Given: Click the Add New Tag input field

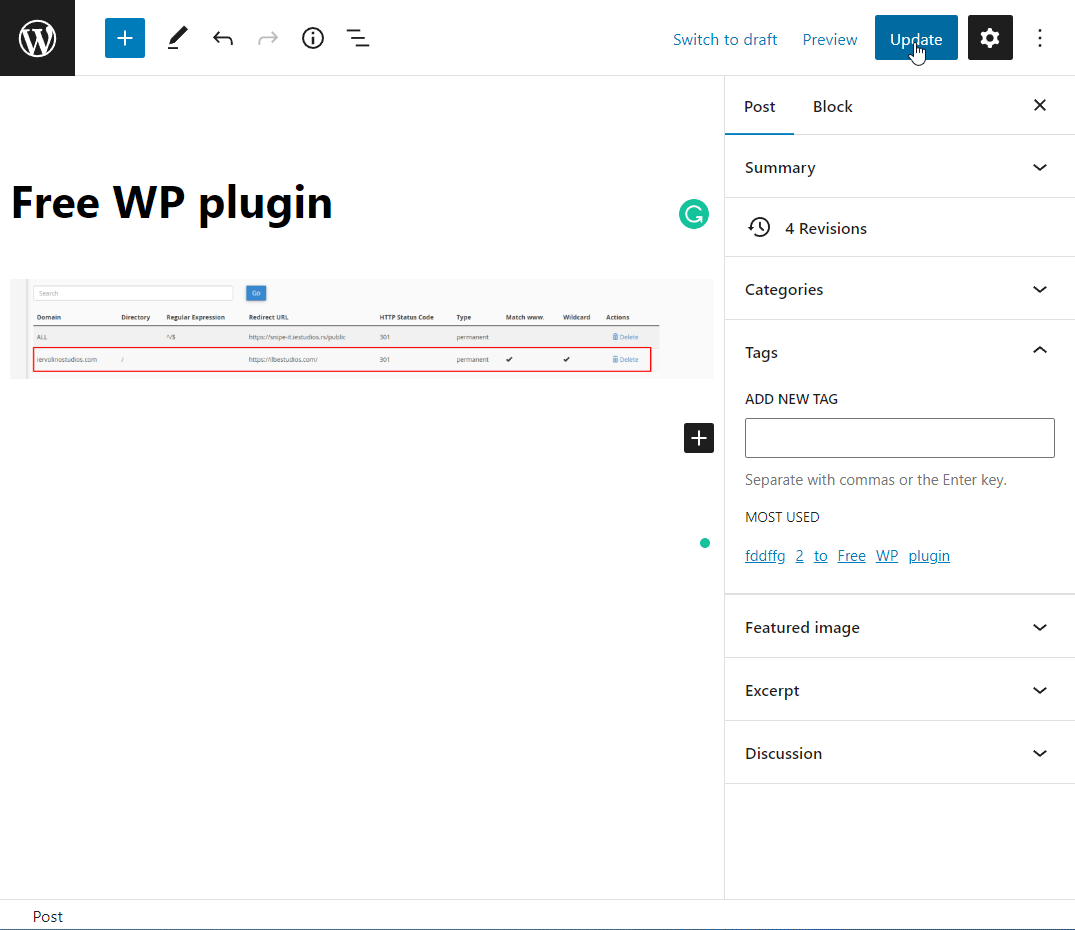Looking at the screenshot, I should click(x=899, y=438).
